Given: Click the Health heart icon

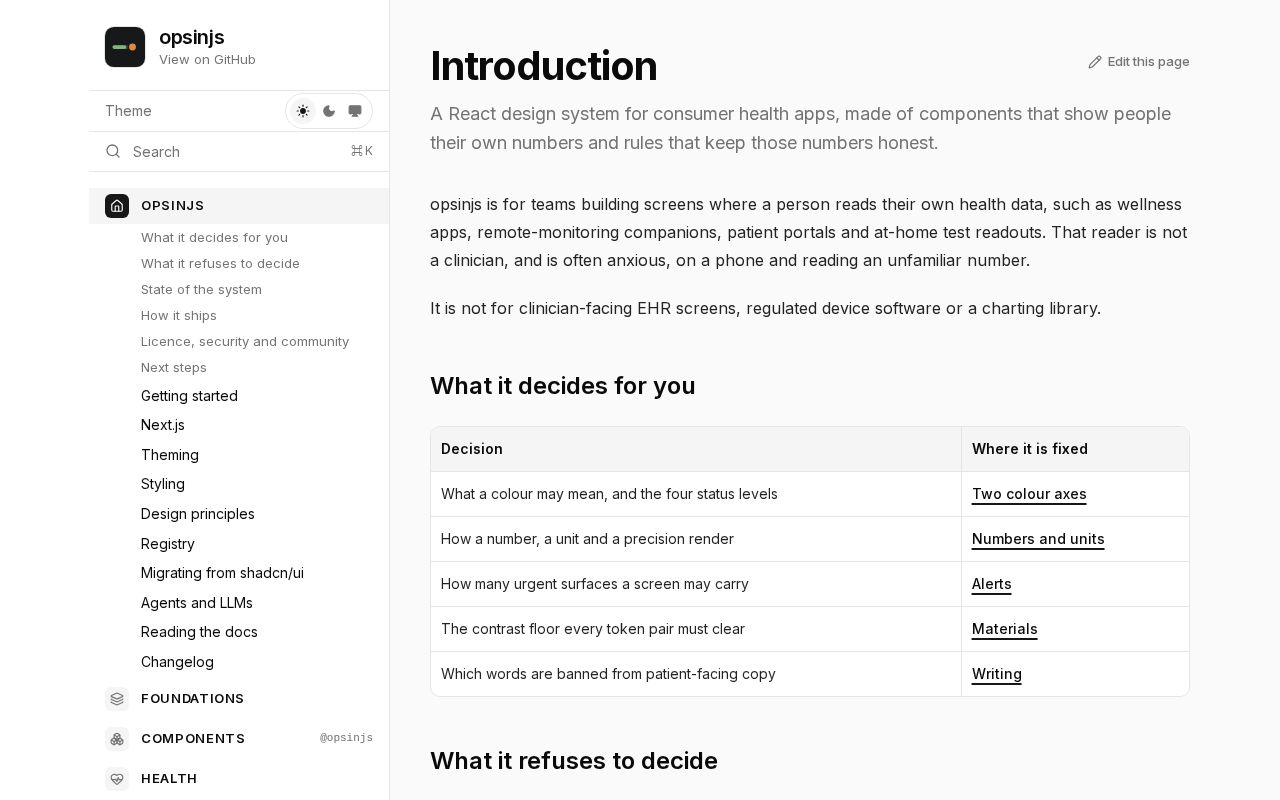Looking at the screenshot, I should point(117,779).
